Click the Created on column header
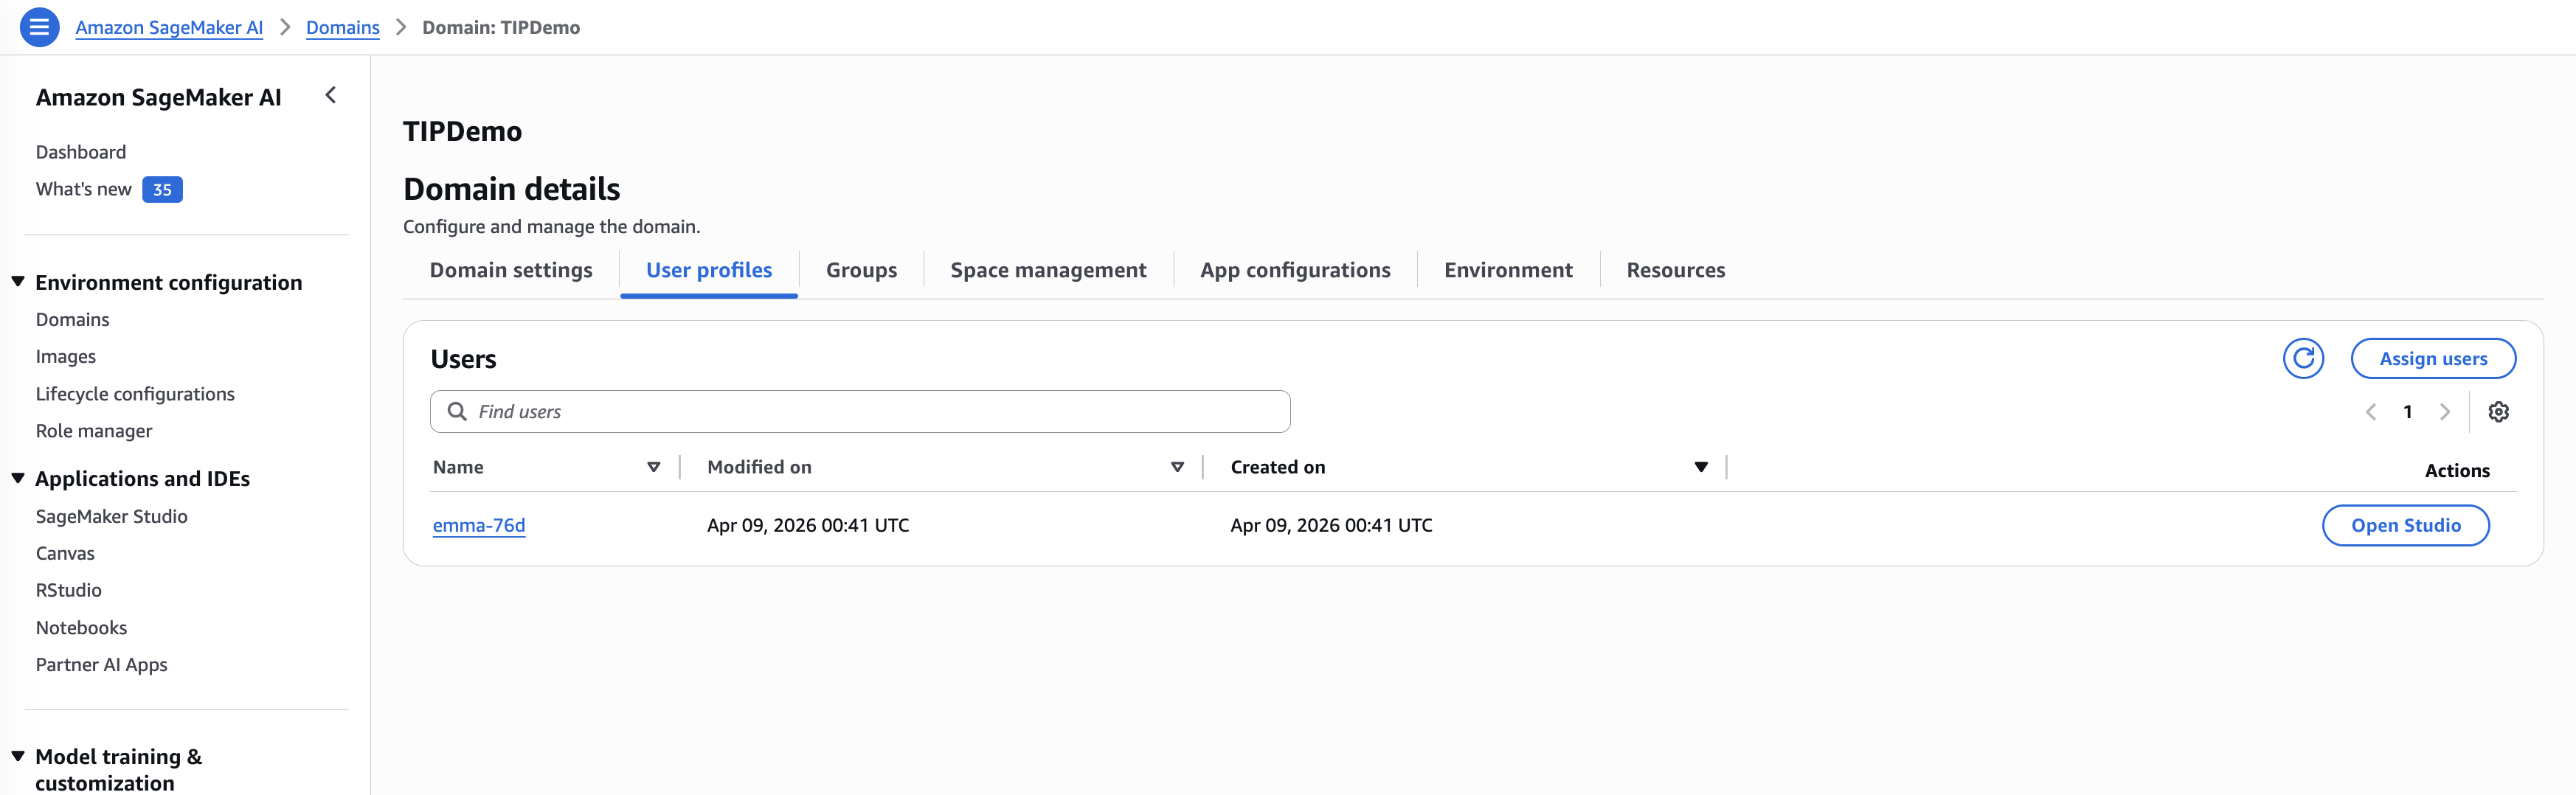This screenshot has height=795, width=2576. [x=1278, y=467]
